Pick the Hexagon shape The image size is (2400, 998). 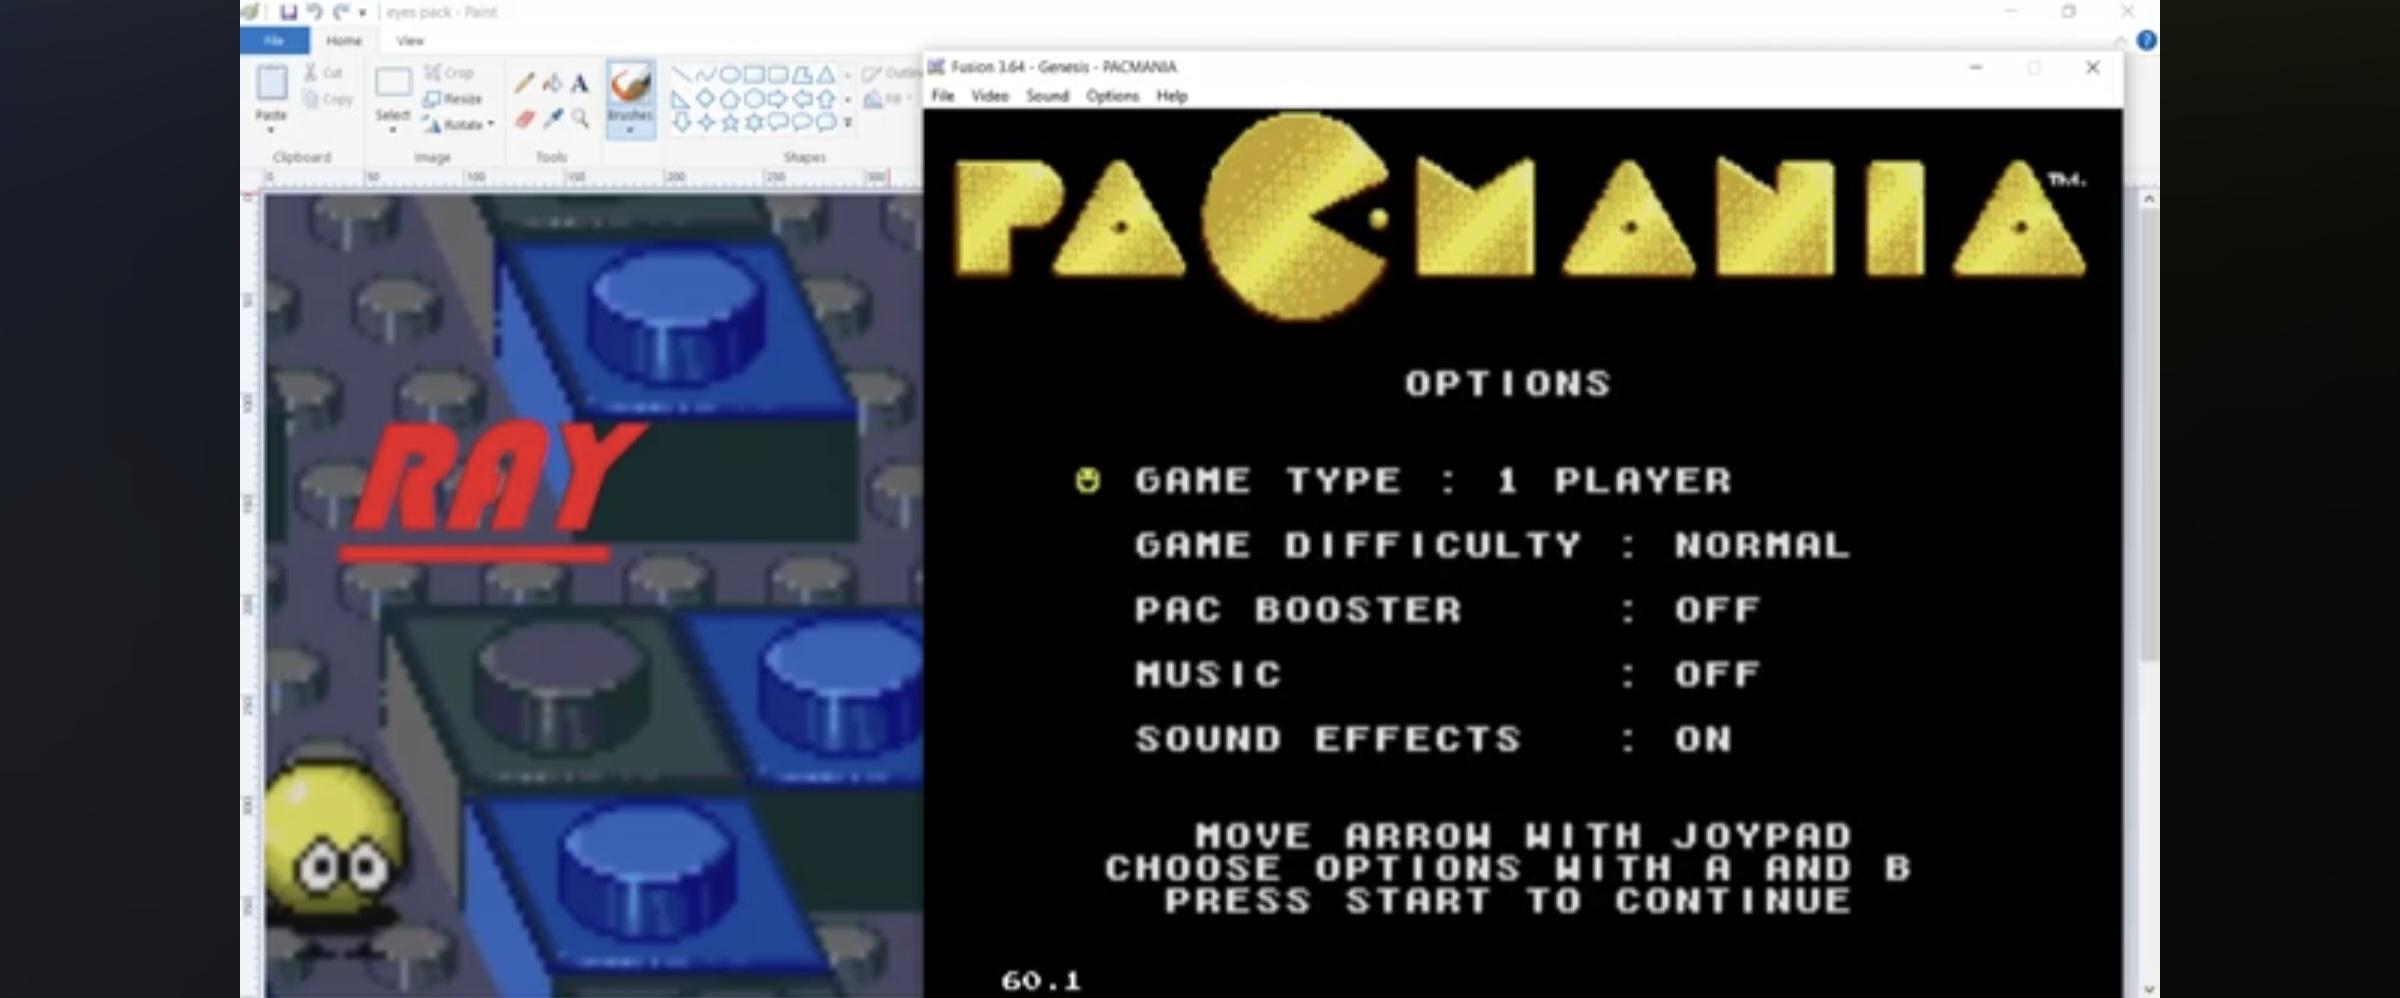pyautogui.click(x=755, y=99)
